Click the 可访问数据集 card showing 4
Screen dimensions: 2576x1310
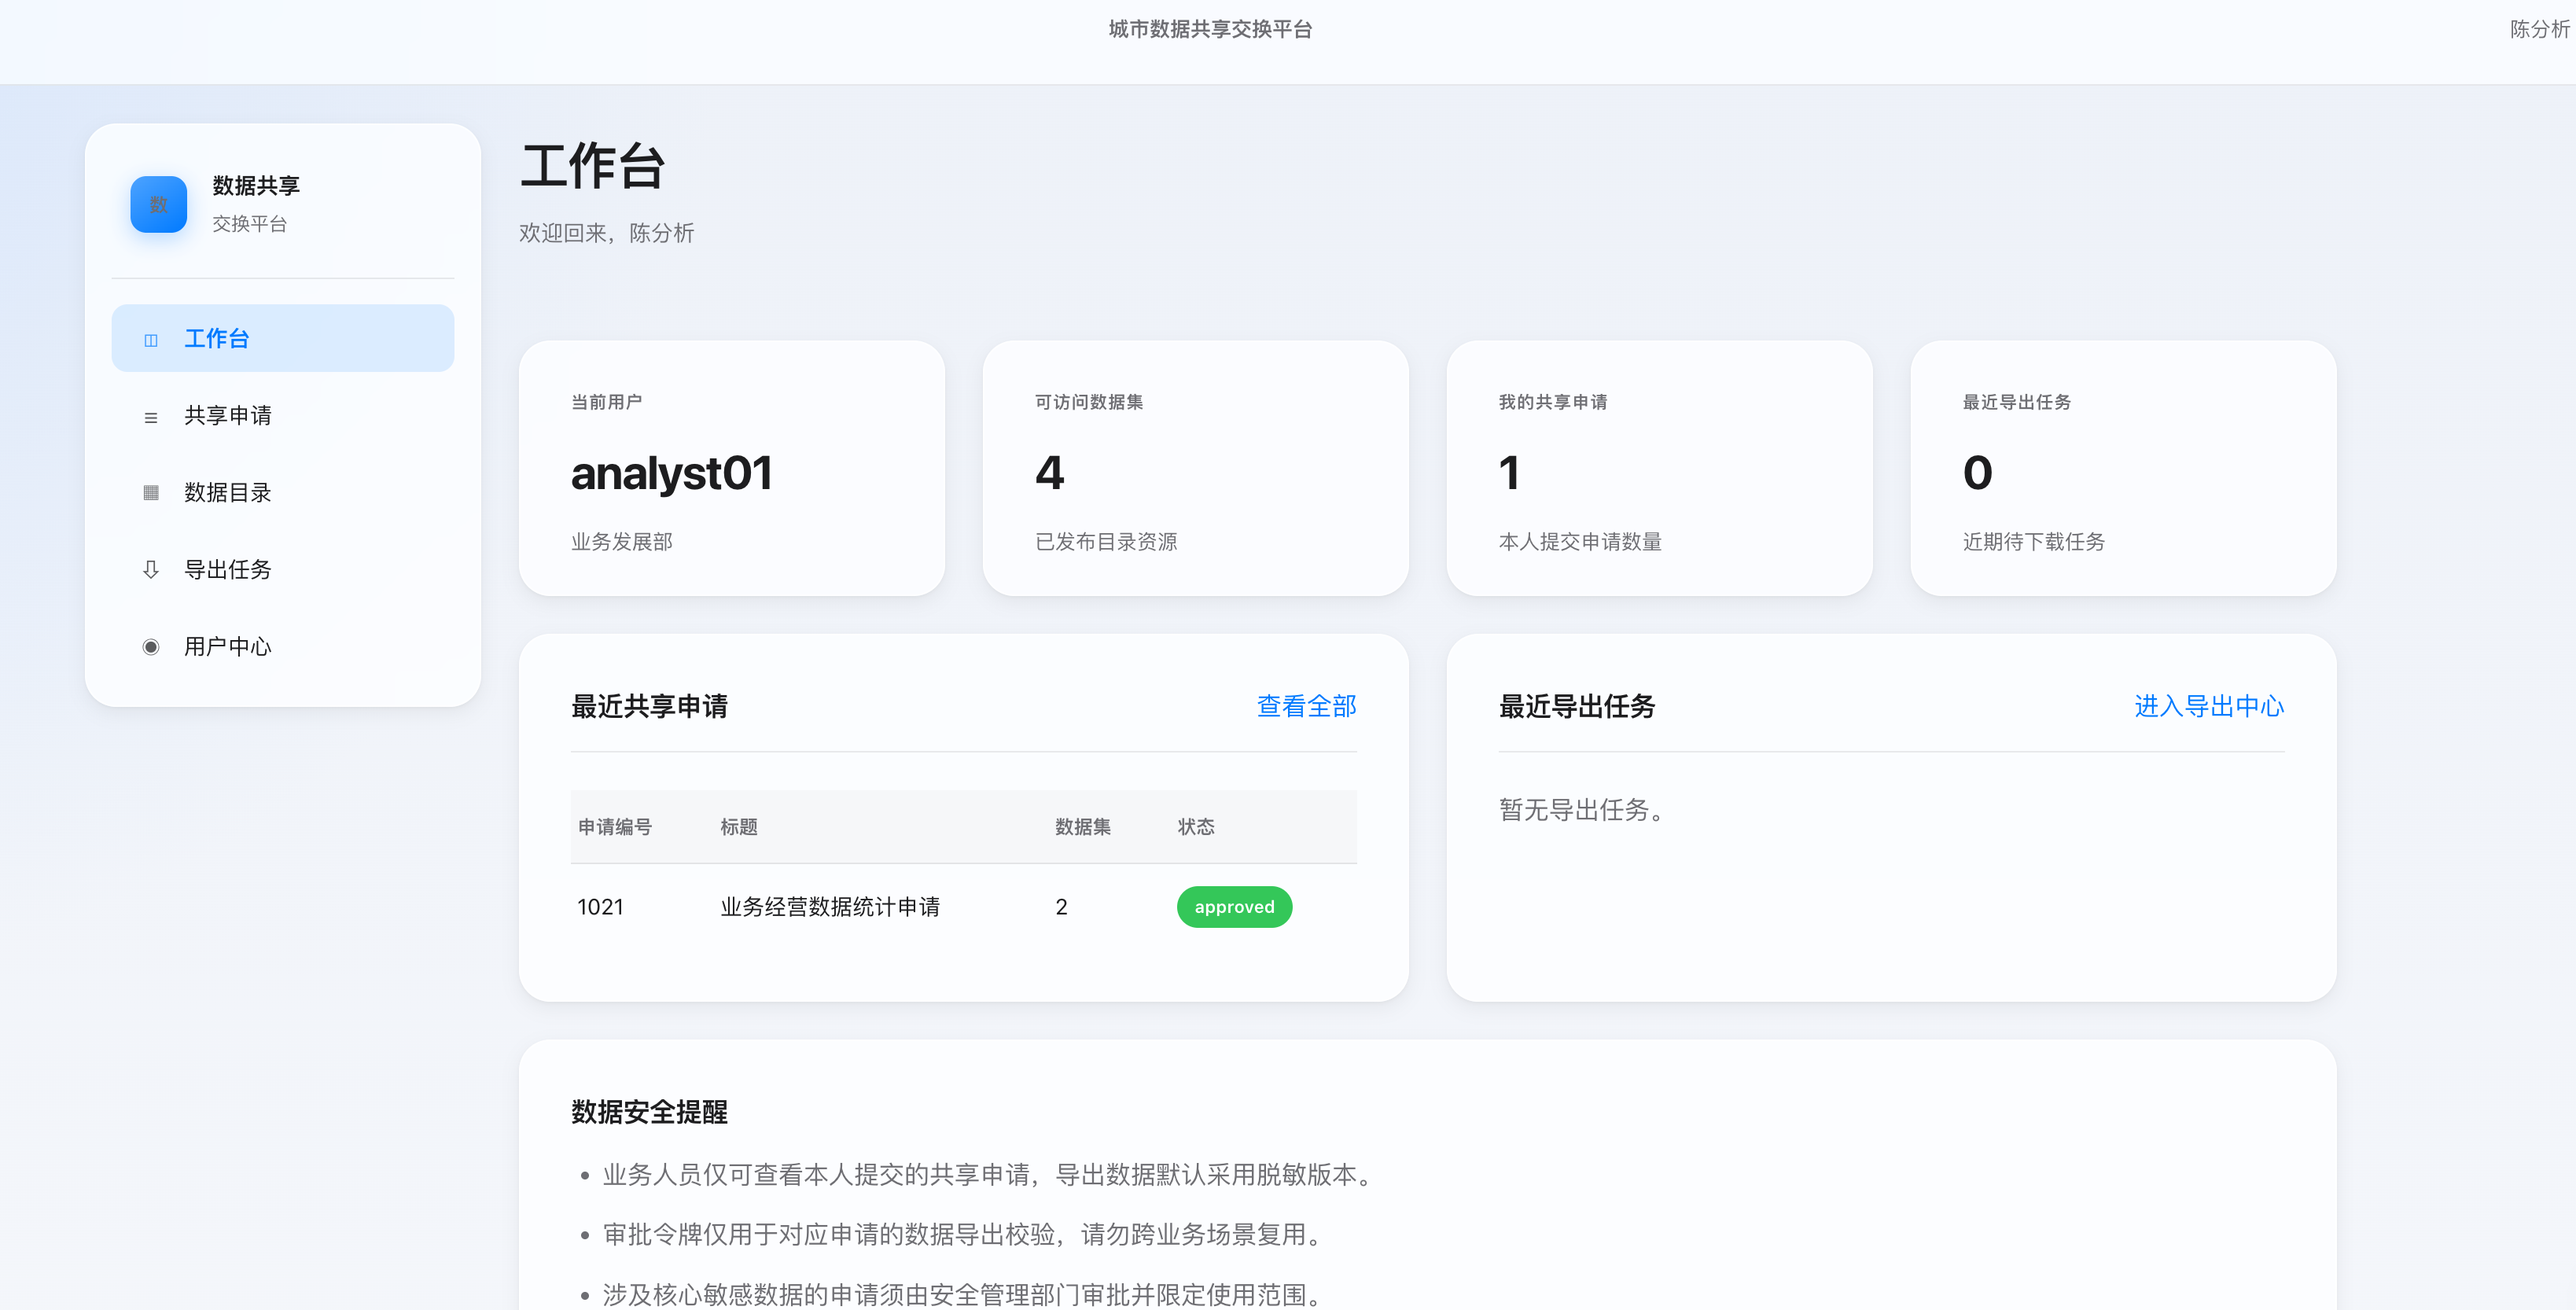1195,468
